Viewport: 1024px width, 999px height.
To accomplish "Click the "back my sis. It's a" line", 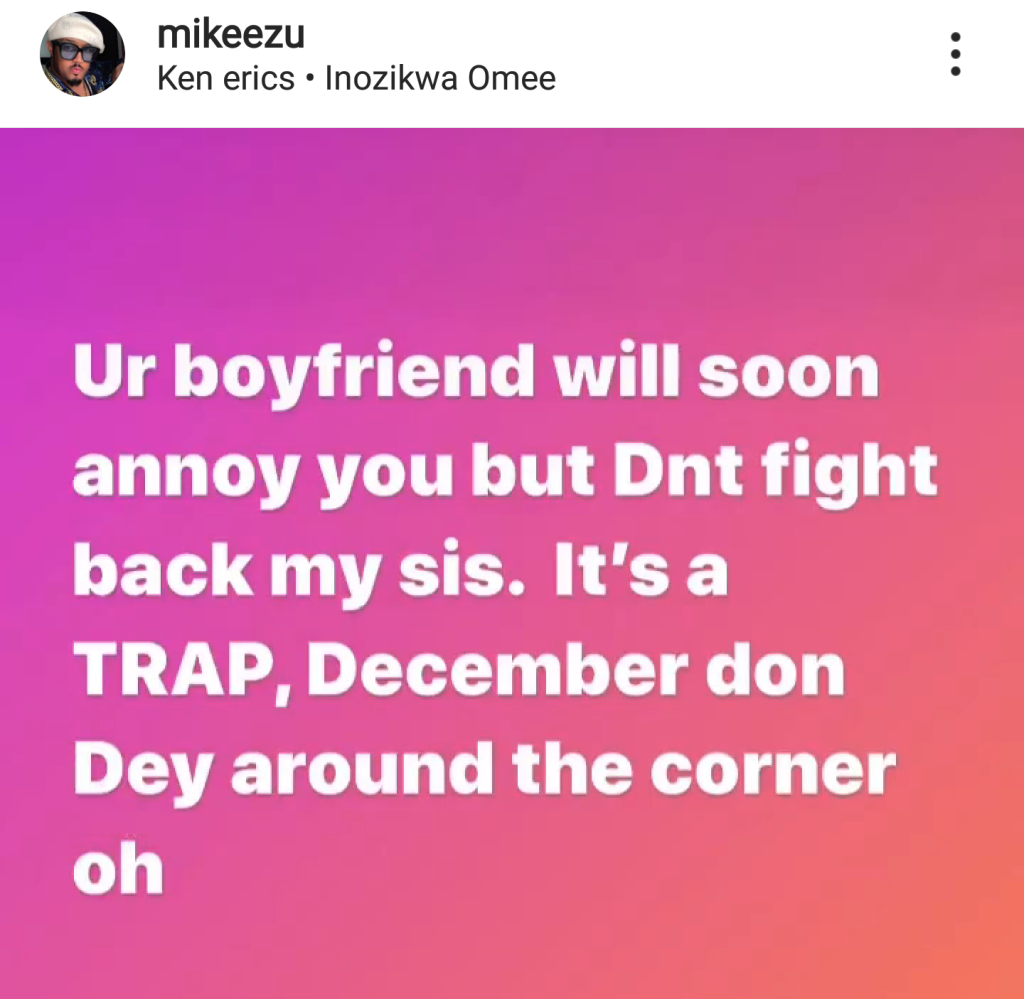I will (400, 573).
